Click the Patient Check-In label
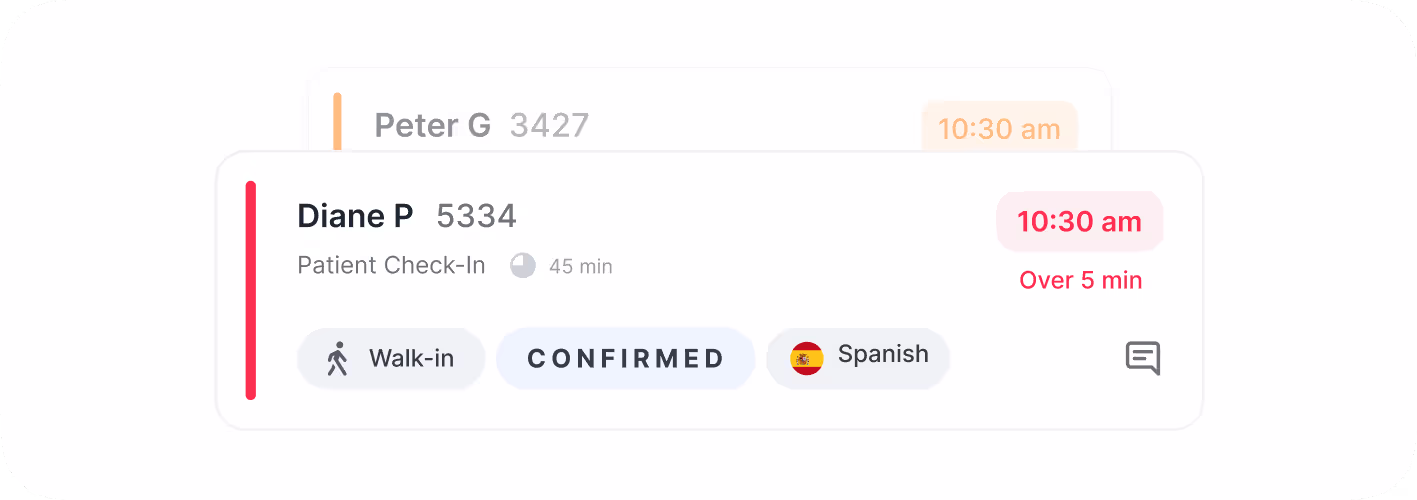 click(391, 266)
